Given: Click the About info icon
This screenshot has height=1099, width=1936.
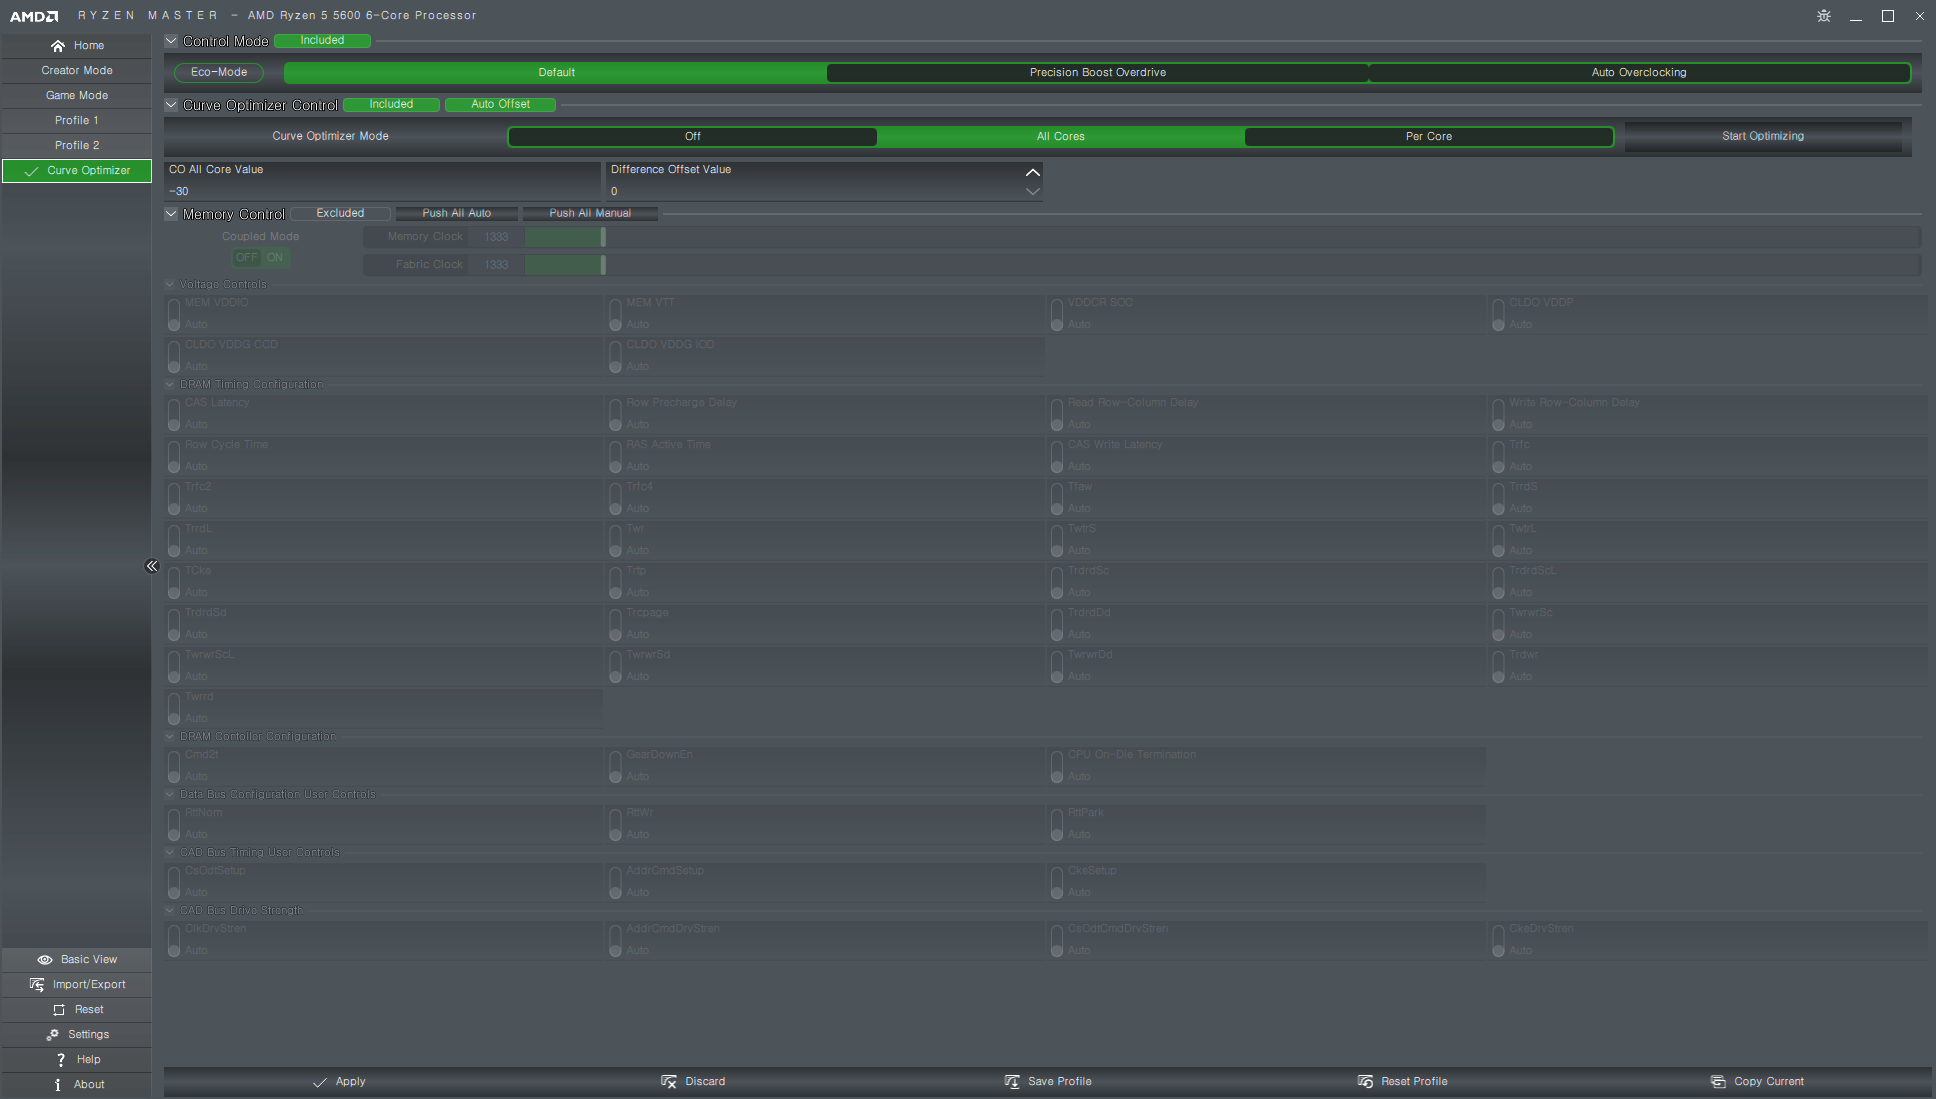Looking at the screenshot, I should pyautogui.click(x=58, y=1085).
